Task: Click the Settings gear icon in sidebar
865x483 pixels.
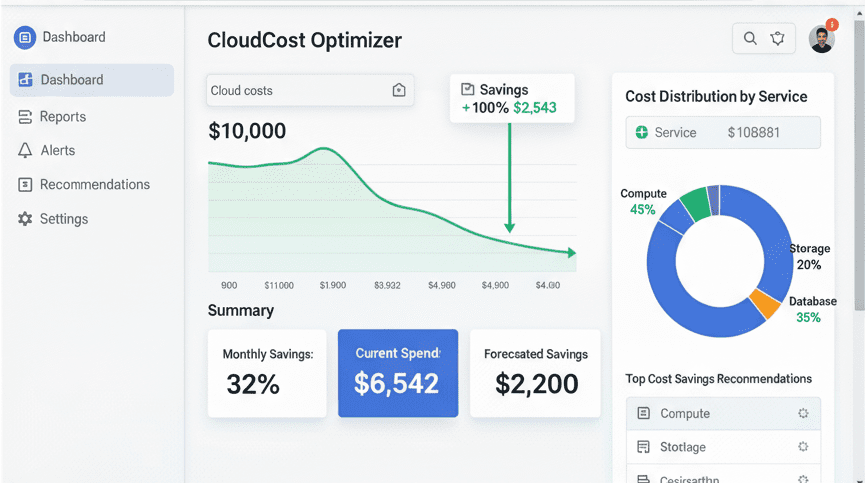Action: [25, 219]
